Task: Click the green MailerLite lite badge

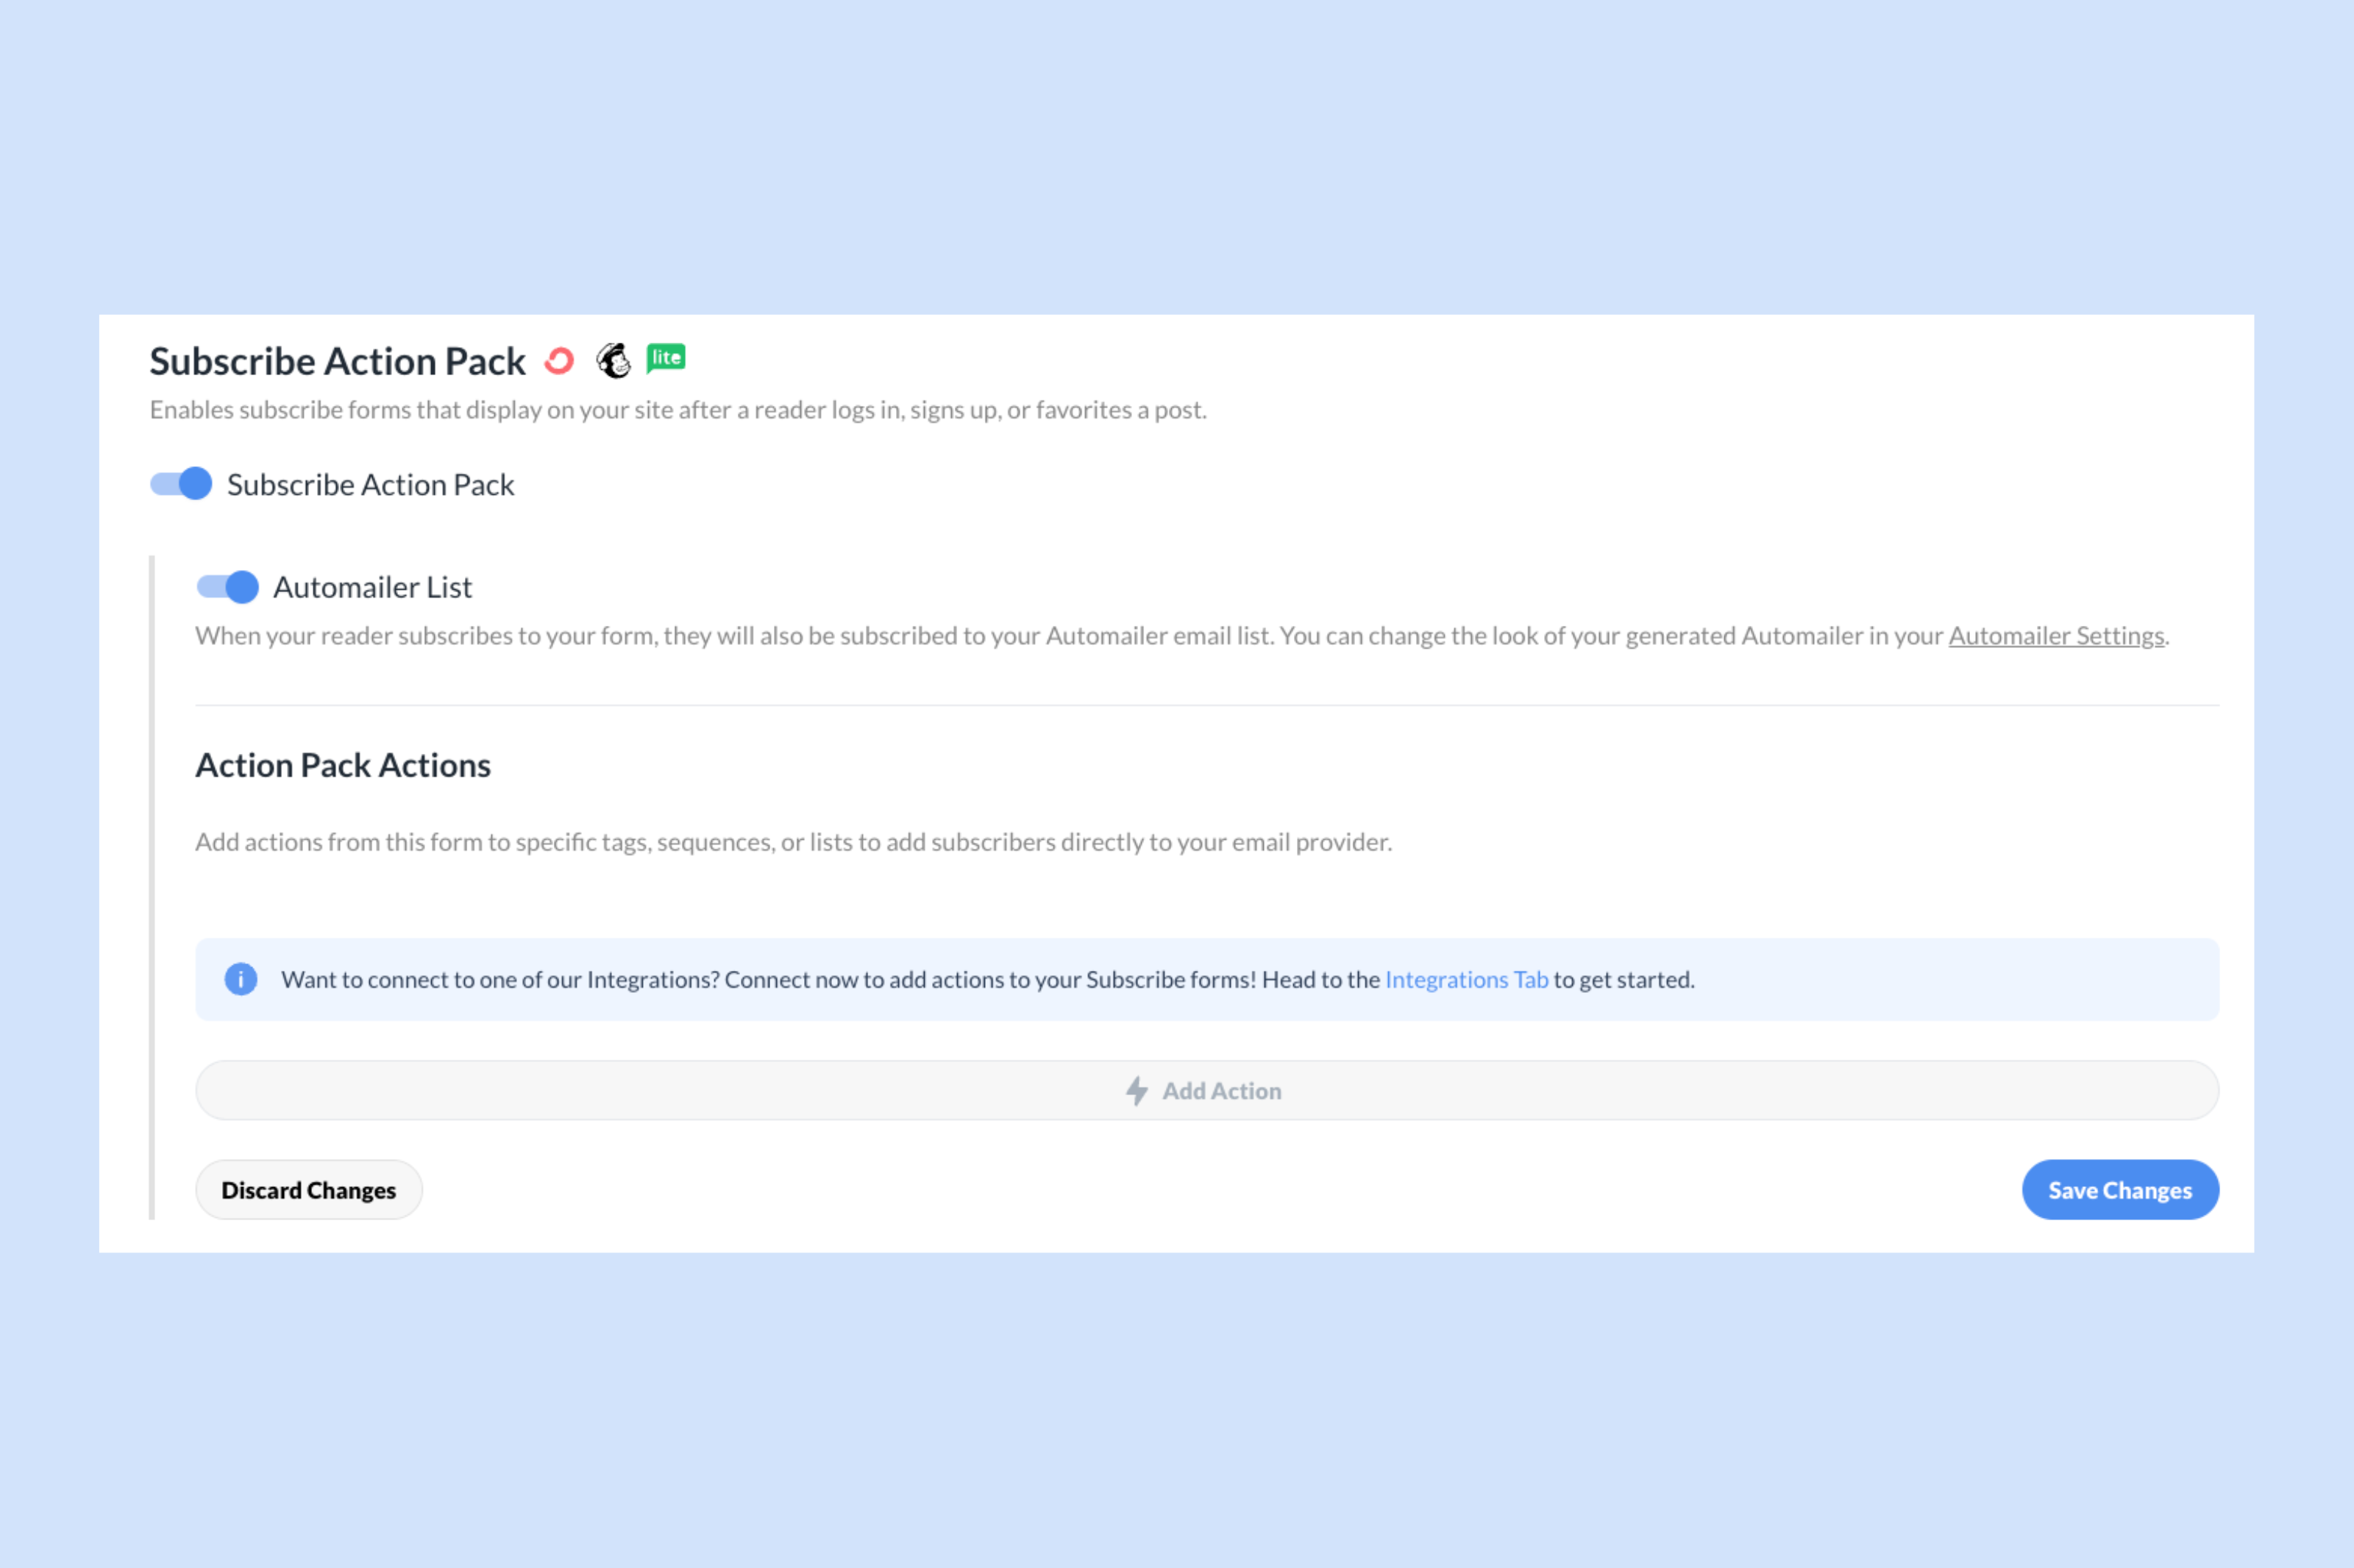Action: click(x=666, y=357)
